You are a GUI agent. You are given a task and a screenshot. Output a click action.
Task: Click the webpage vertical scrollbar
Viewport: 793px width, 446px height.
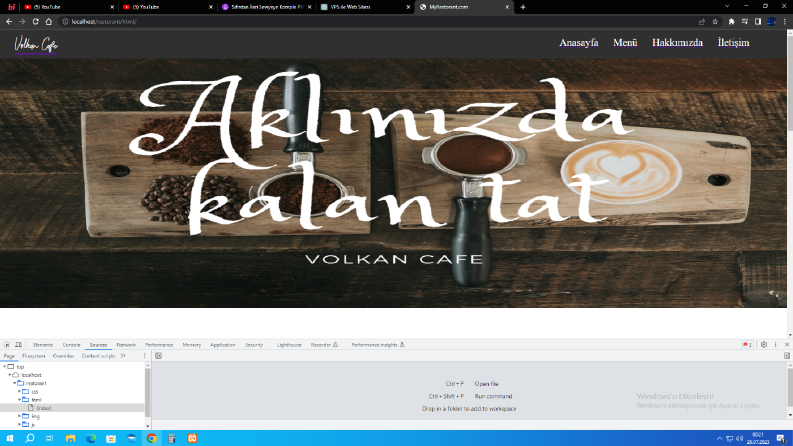tap(789, 182)
